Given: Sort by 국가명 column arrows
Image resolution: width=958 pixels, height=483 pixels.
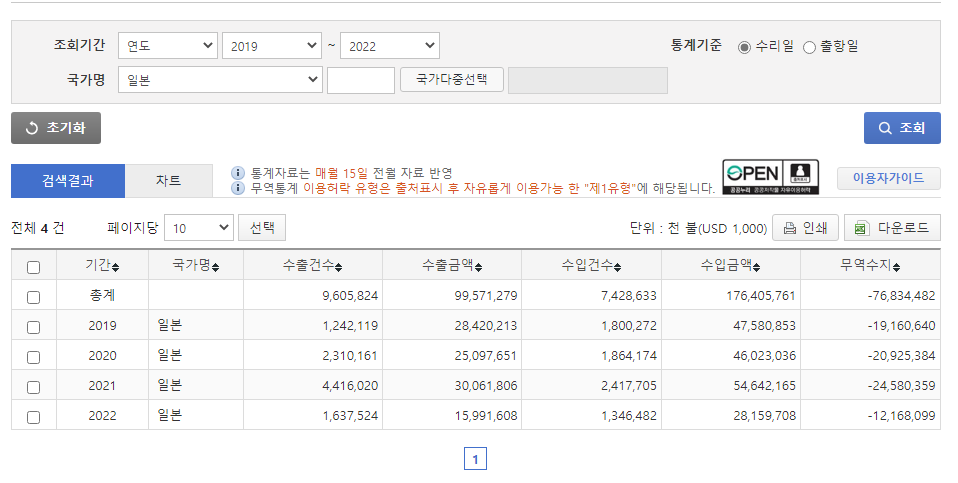Looking at the screenshot, I should coord(216,267).
